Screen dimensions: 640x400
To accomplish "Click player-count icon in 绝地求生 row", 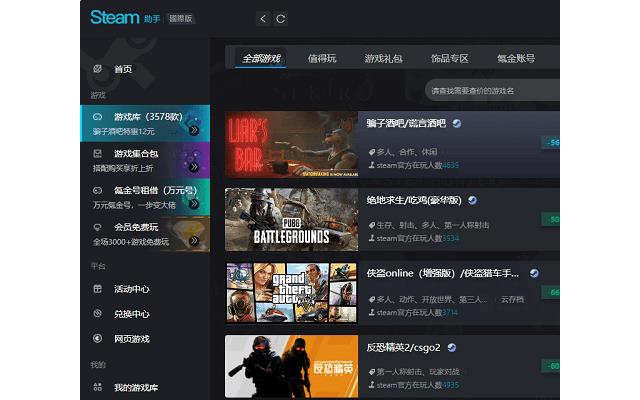I will [371, 238].
